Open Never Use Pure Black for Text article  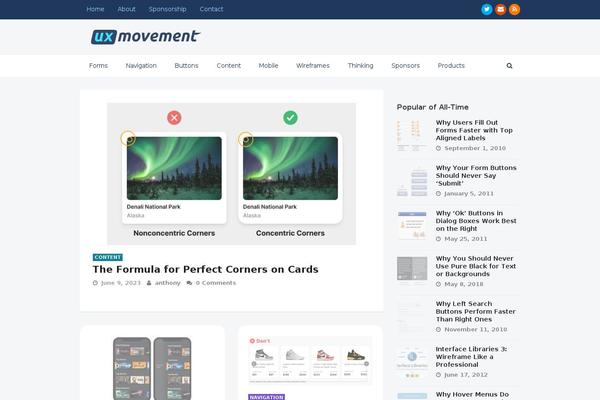pos(476,266)
